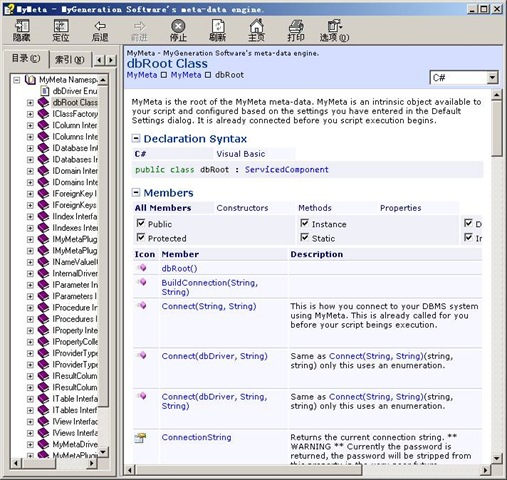The width and height of the screenshot is (507, 480).
Task: Open the ServicedComponent link
Action: point(287,170)
